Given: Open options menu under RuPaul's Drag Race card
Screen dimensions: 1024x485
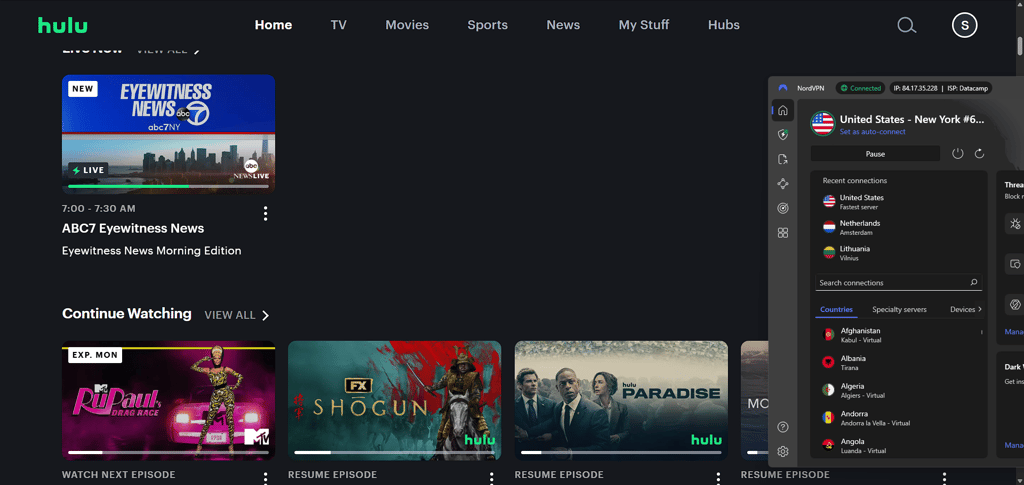Looking at the screenshot, I should (265, 478).
